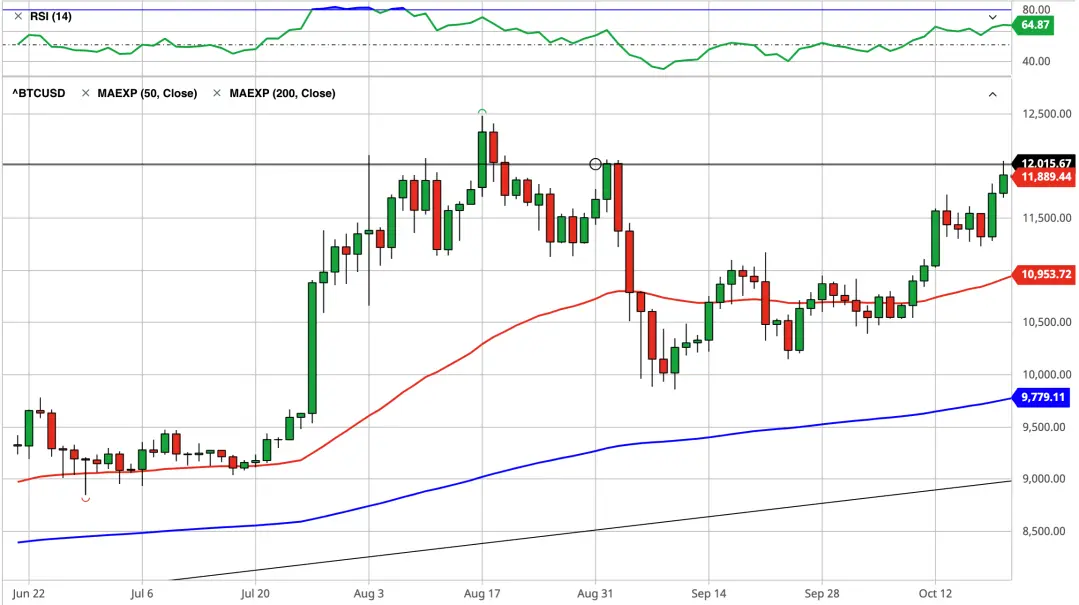Click the 10,000.00 price axis label
The height and width of the screenshot is (605, 1079).
tap(1047, 374)
